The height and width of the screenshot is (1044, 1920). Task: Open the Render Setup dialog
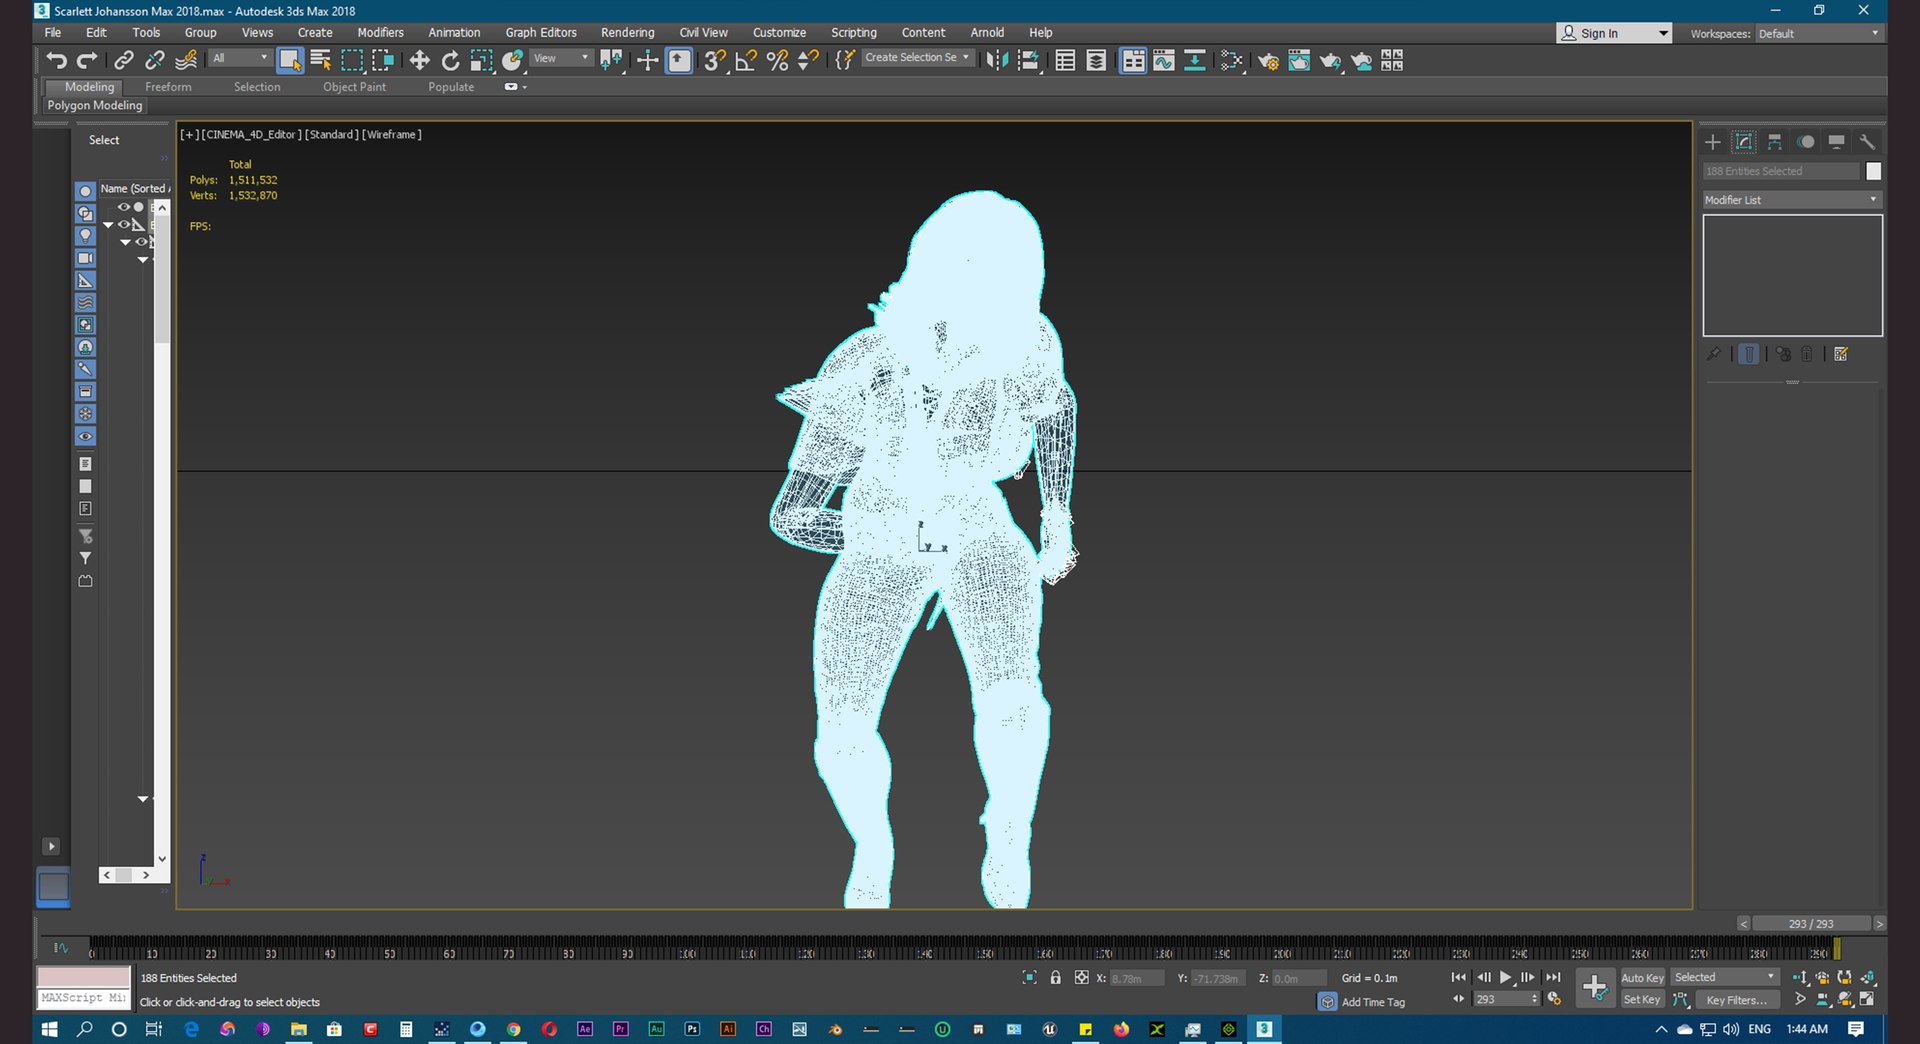(1268, 61)
